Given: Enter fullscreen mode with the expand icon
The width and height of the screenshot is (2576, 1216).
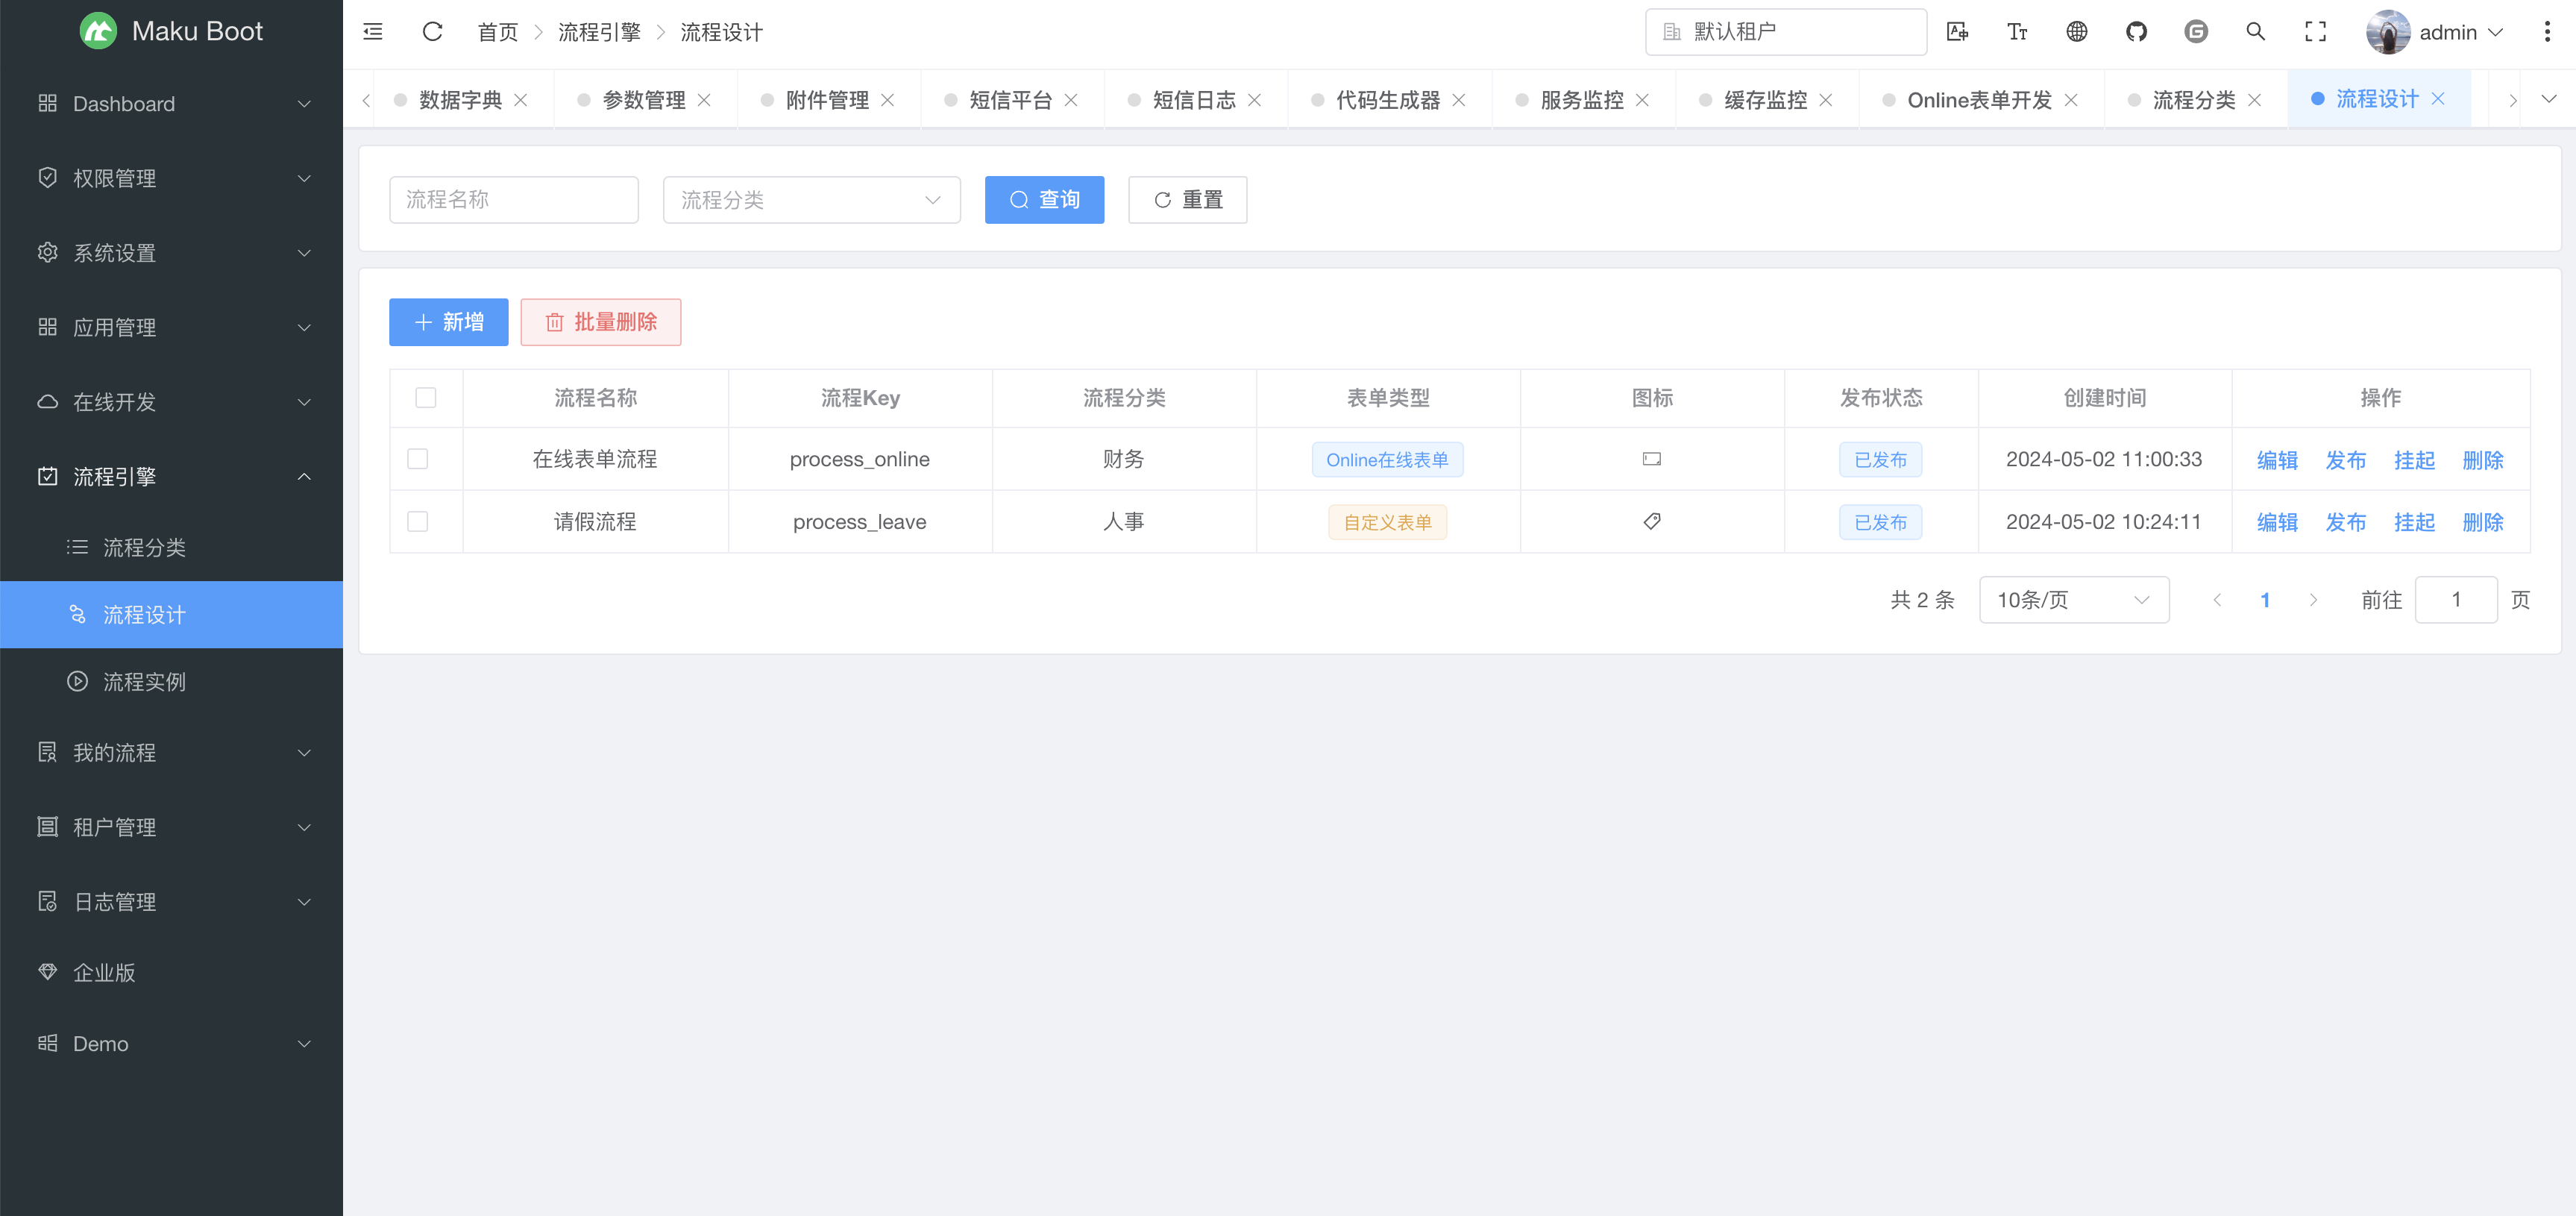Looking at the screenshot, I should point(2315,32).
